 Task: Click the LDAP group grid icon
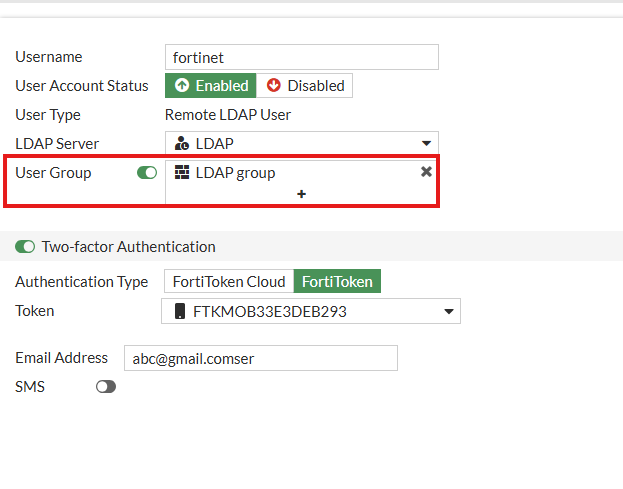click(182, 173)
